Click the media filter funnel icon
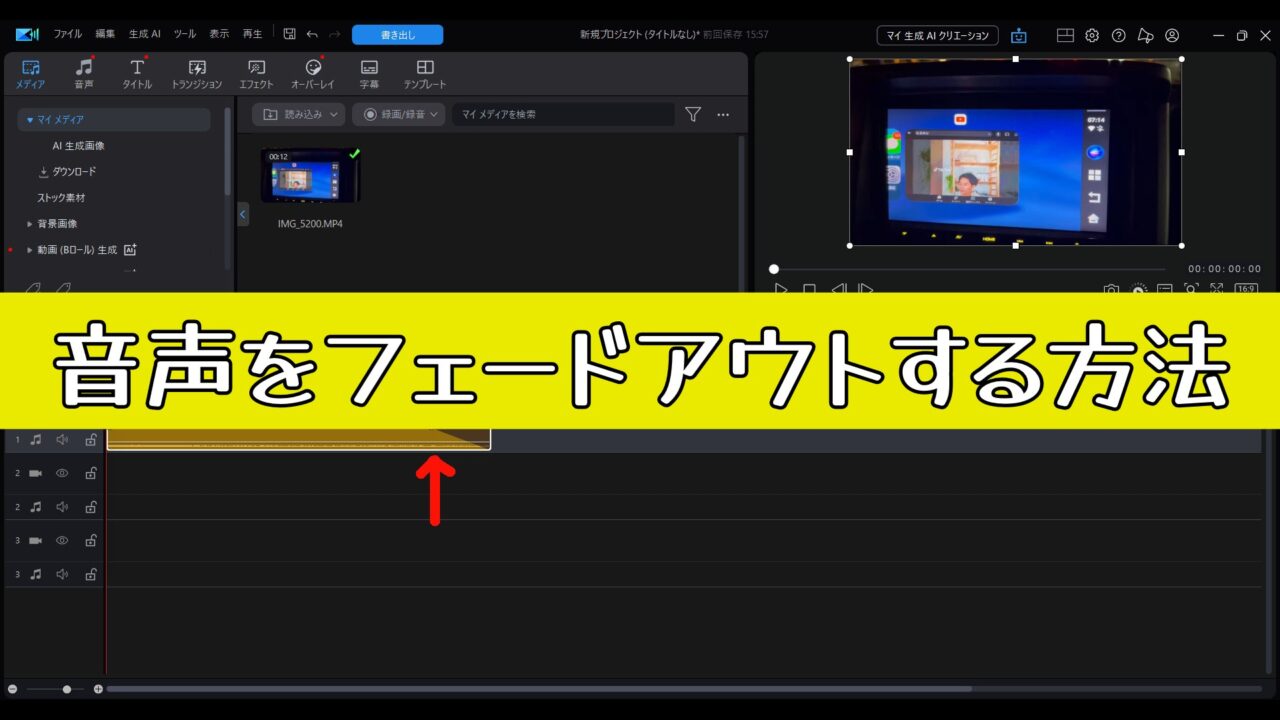Image resolution: width=1280 pixels, height=720 pixels. coord(693,115)
